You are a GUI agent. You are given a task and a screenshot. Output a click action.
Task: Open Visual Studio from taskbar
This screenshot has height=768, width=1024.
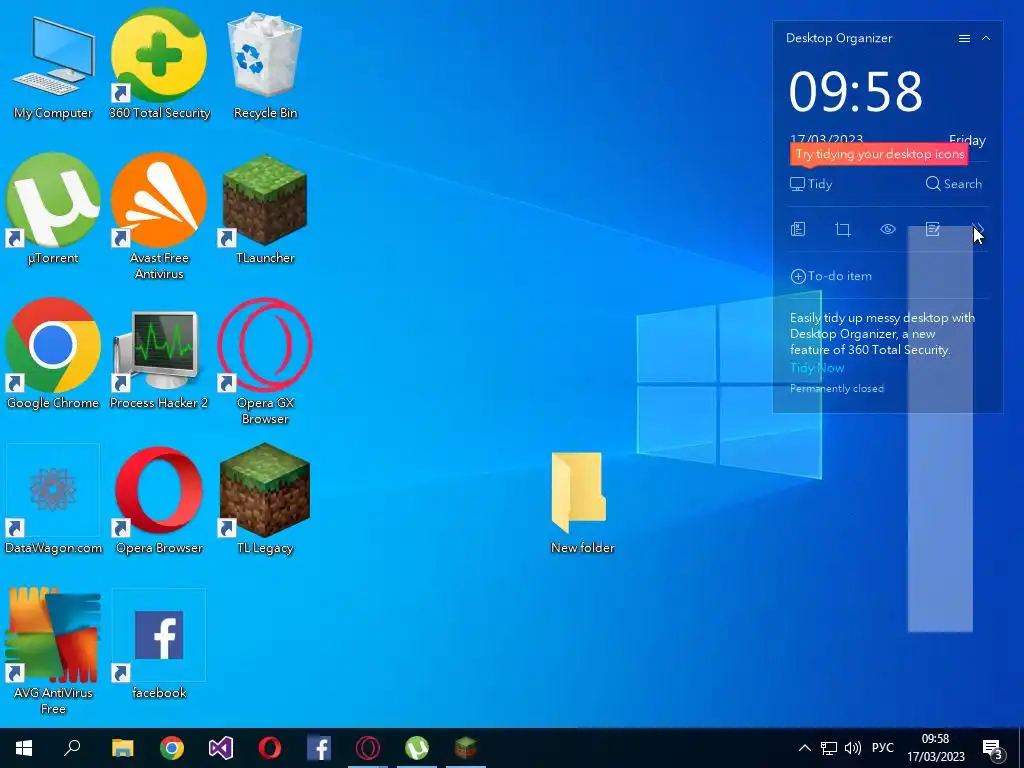(x=221, y=748)
